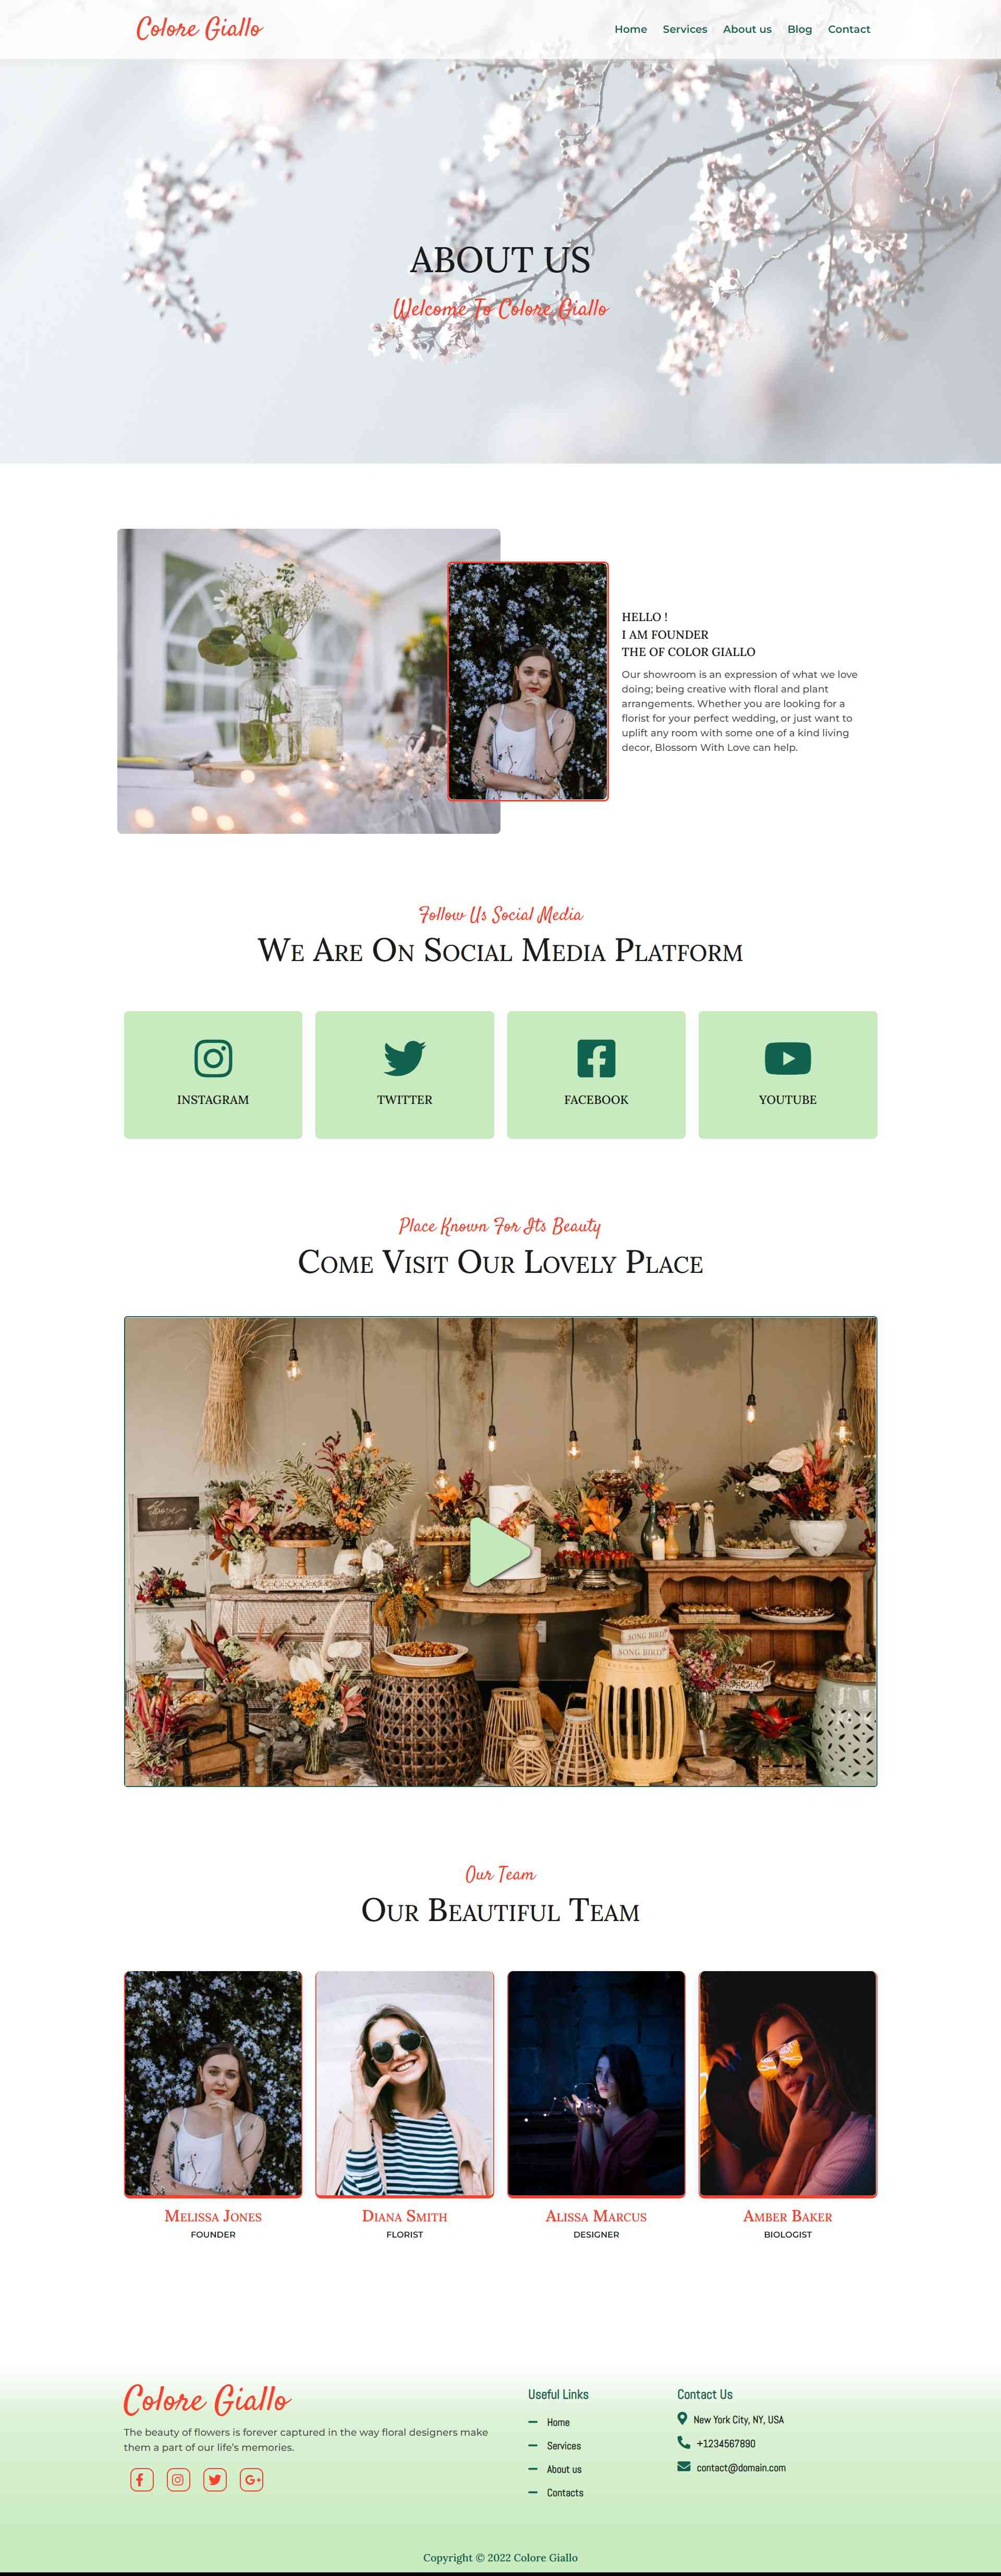
Task: Open Services in the top navigation
Action: tap(685, 29)
